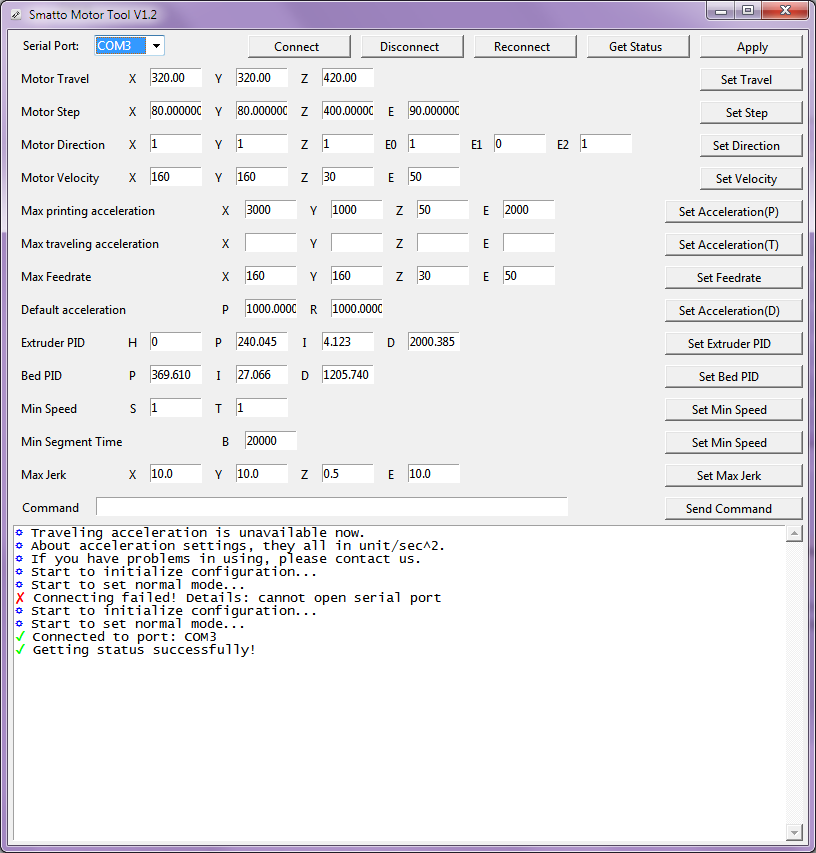Click Motor Travel Z field 420.00
The image size is (816, 853).
[348, 78]
